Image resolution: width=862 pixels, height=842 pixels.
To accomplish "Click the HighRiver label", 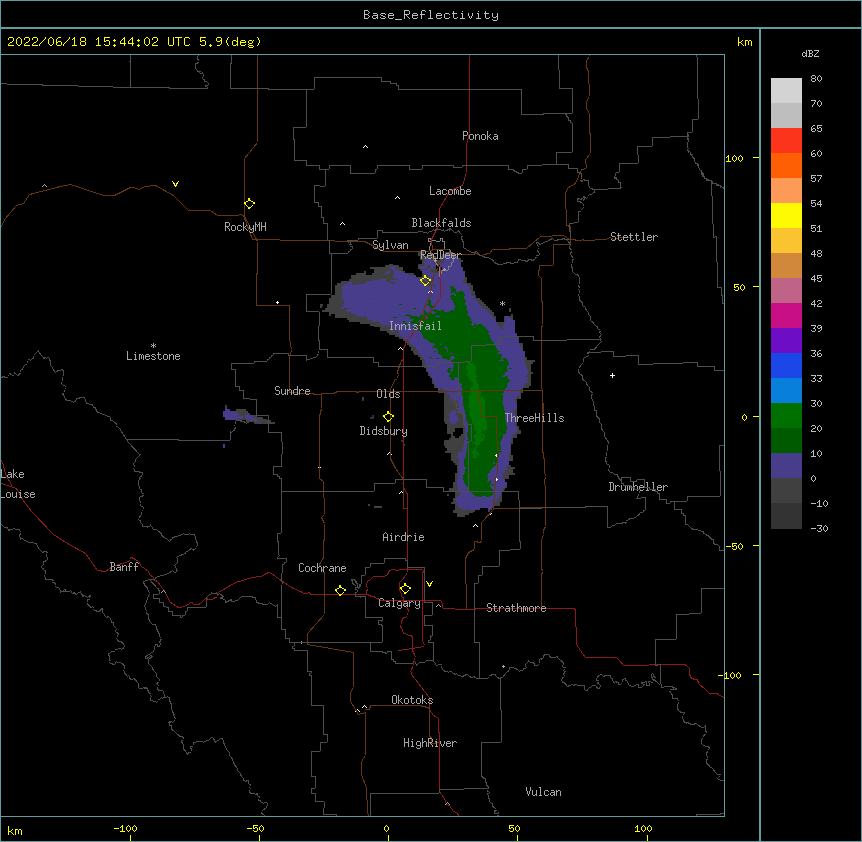I will (x=430, y=743).
